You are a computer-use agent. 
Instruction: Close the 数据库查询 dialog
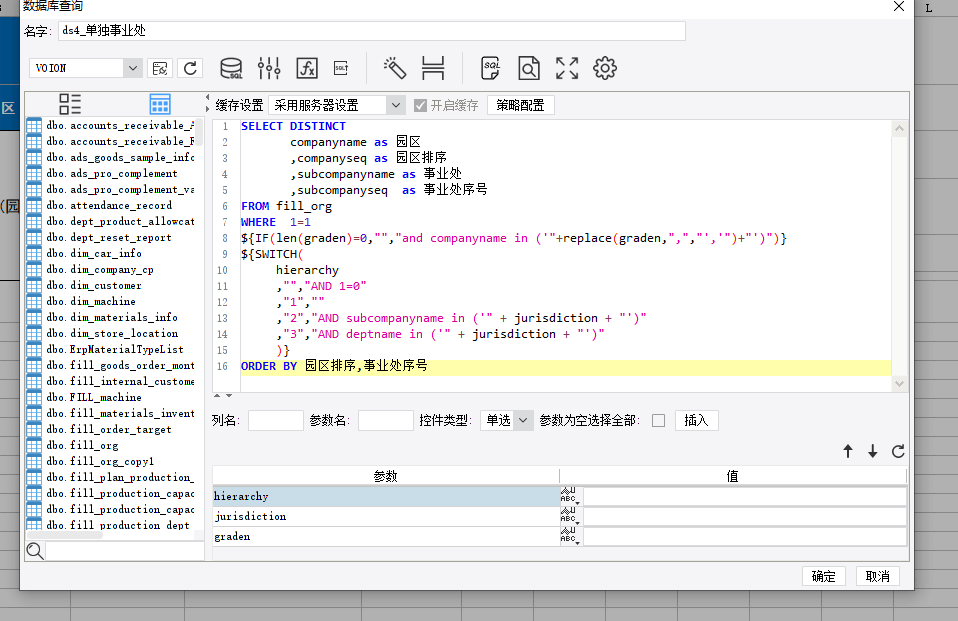899,6
